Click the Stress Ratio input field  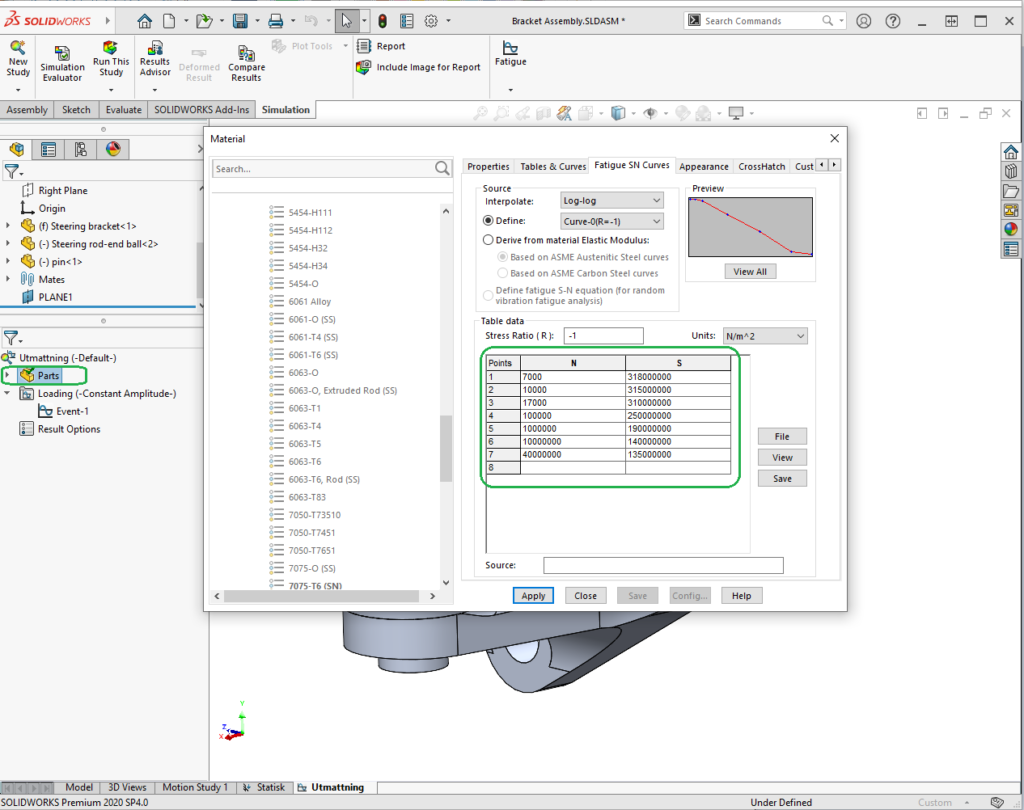coord(603,336)
